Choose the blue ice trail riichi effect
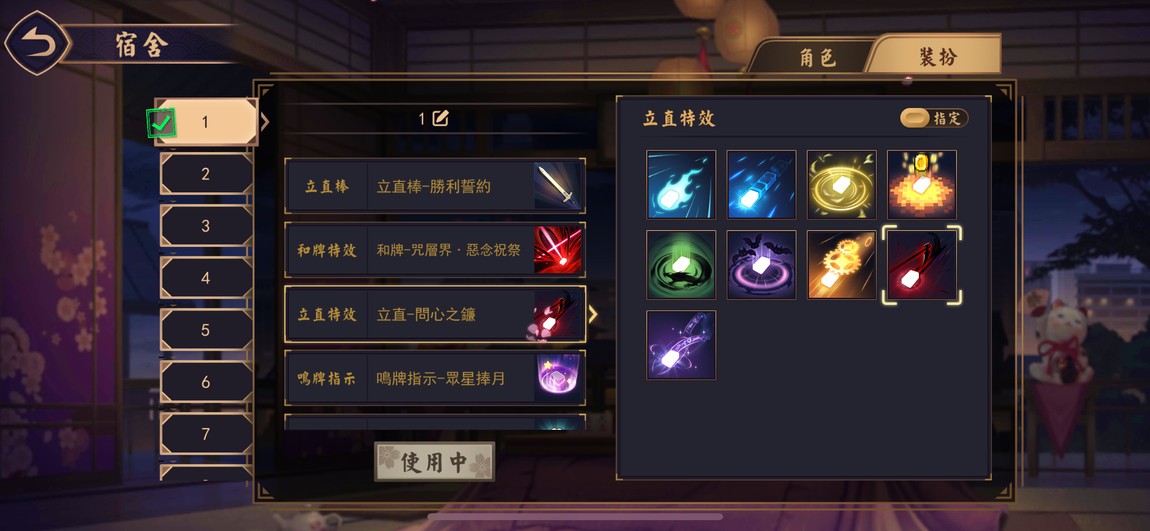The image size is (1150, 531). tap(761, 185)
